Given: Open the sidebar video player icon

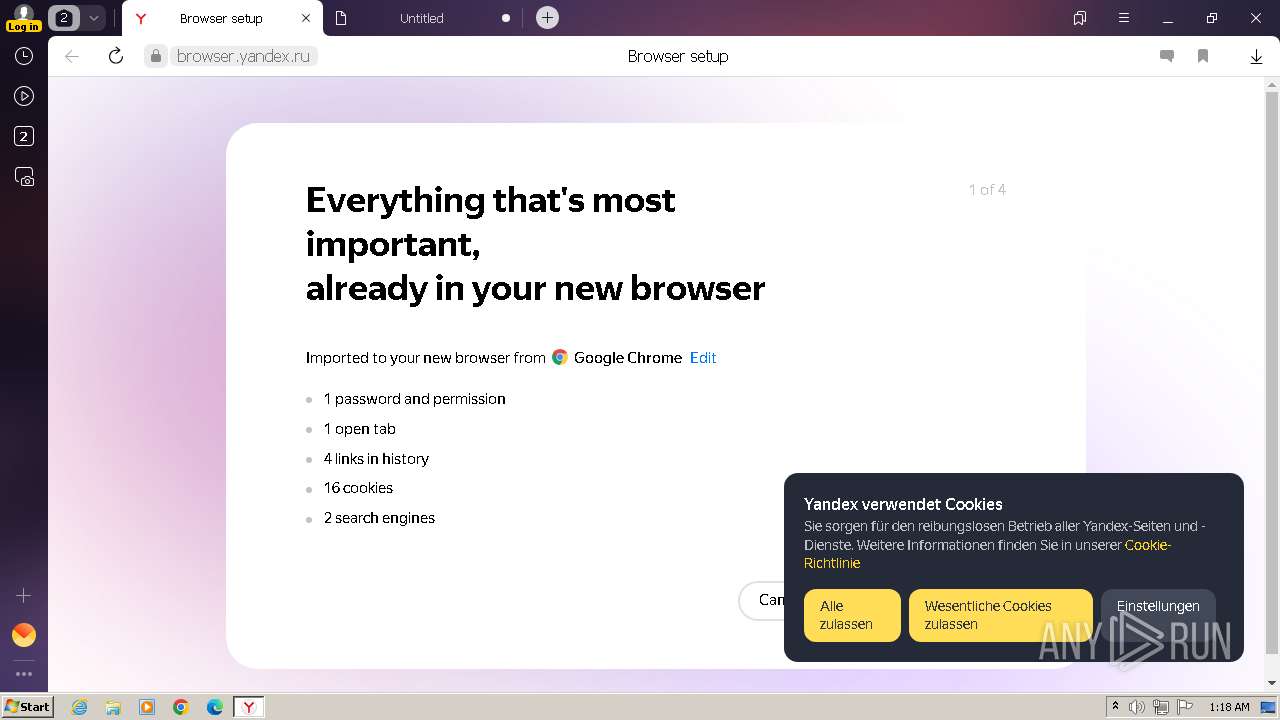Looking at the screenshot, I should tap(24, 97).
